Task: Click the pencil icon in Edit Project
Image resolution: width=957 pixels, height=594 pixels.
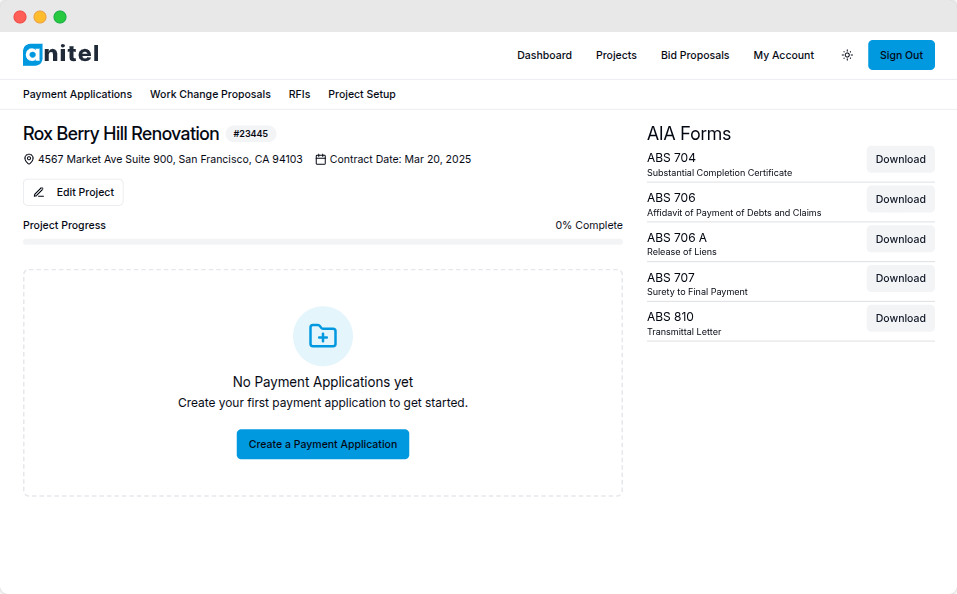Action: click(38, 192)
